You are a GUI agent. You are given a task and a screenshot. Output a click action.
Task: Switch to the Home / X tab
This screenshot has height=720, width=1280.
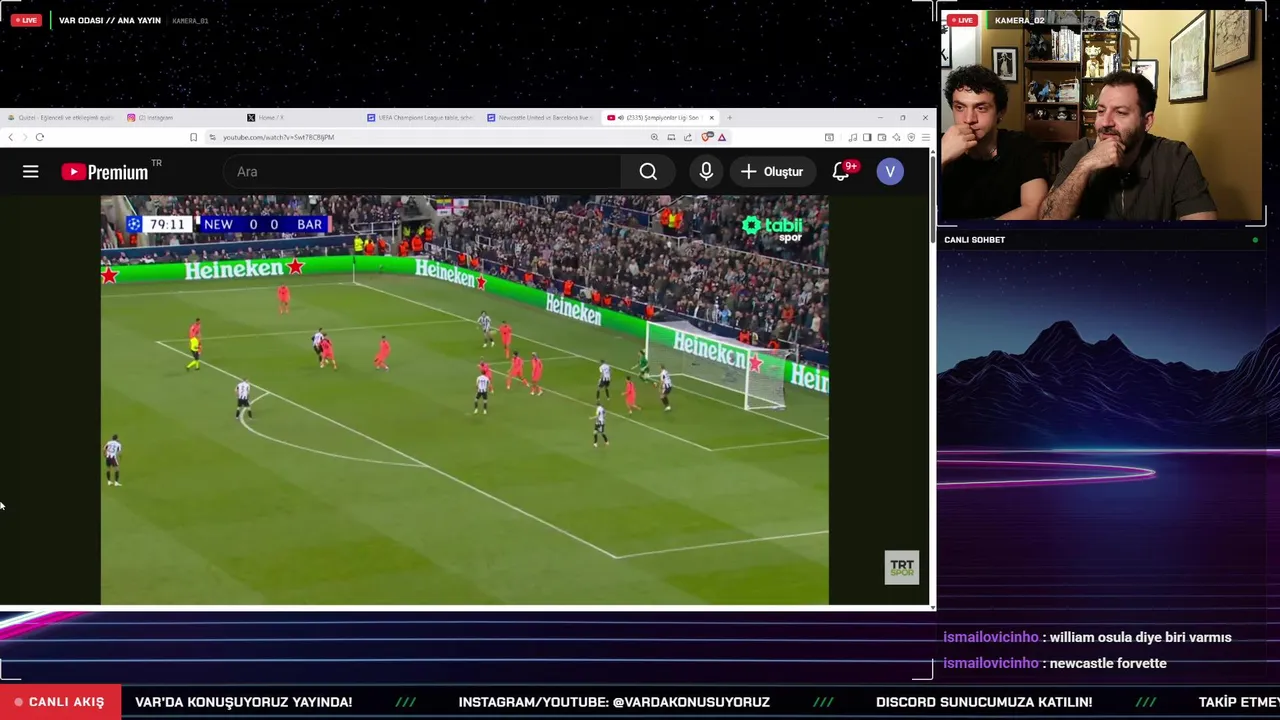(x=300, y=118)
